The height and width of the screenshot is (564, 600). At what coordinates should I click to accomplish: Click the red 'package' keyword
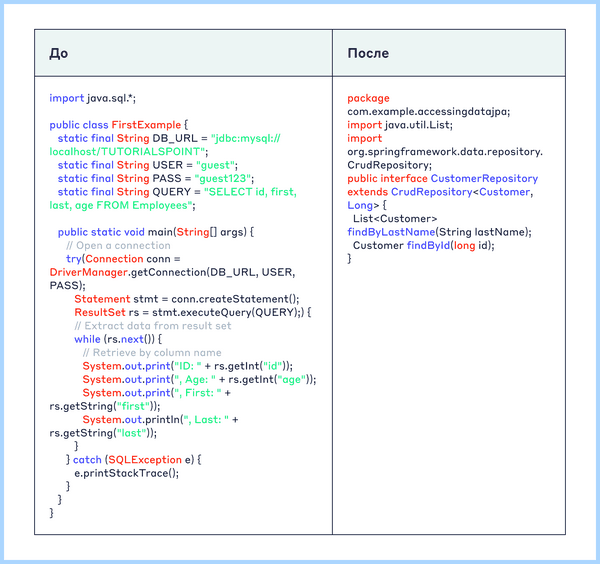[x=368, y=98]
